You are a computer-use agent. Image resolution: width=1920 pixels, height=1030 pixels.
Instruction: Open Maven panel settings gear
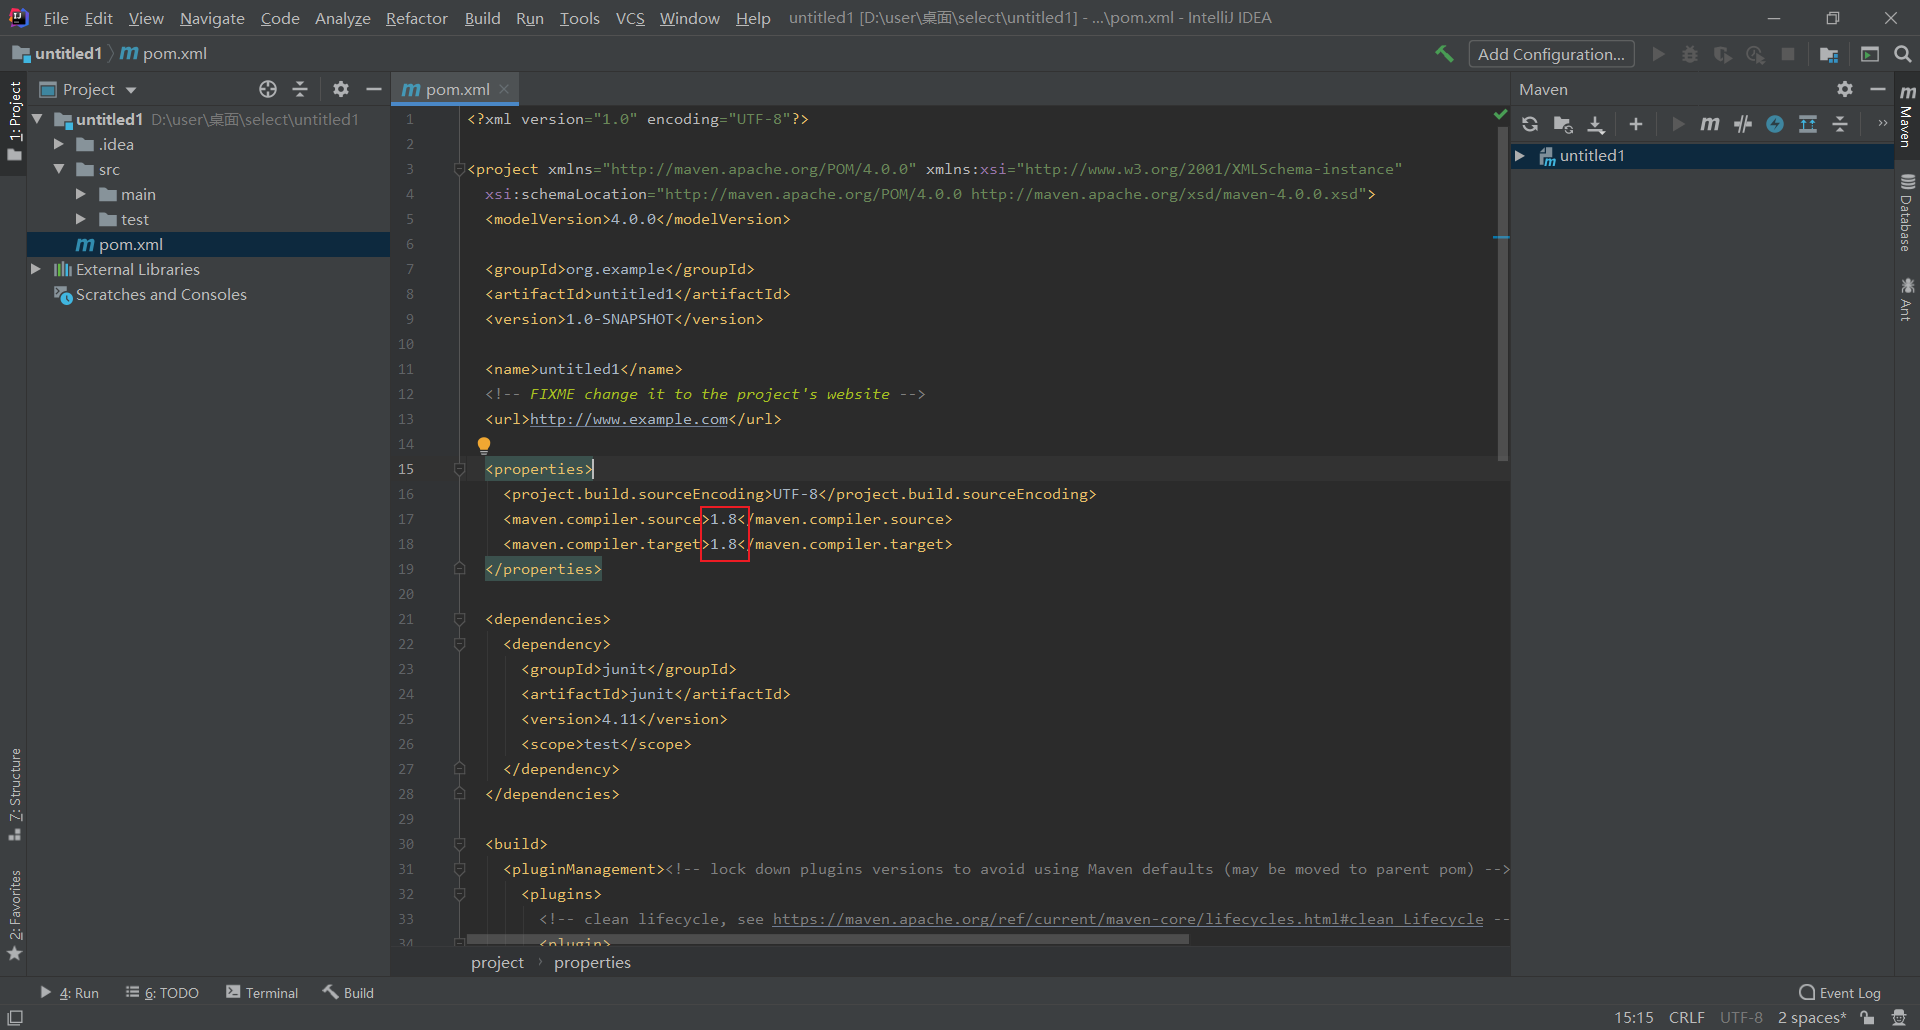[x=1844, y=89]
